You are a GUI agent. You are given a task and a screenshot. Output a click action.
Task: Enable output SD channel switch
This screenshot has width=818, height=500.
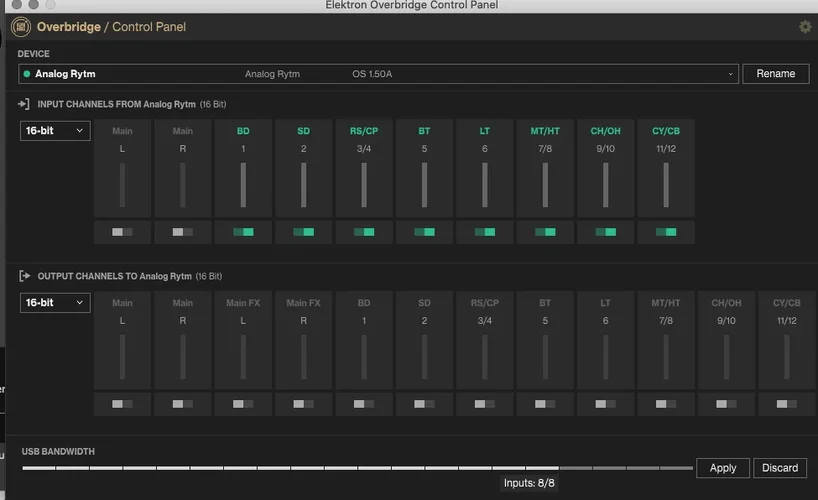pyautogui.click(x=424, y=404)
